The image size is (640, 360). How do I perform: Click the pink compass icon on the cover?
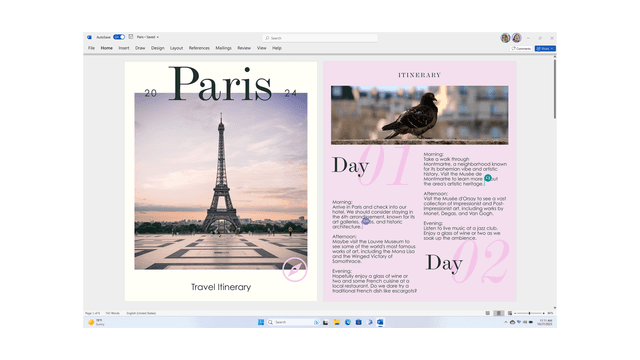pos(295,270)
